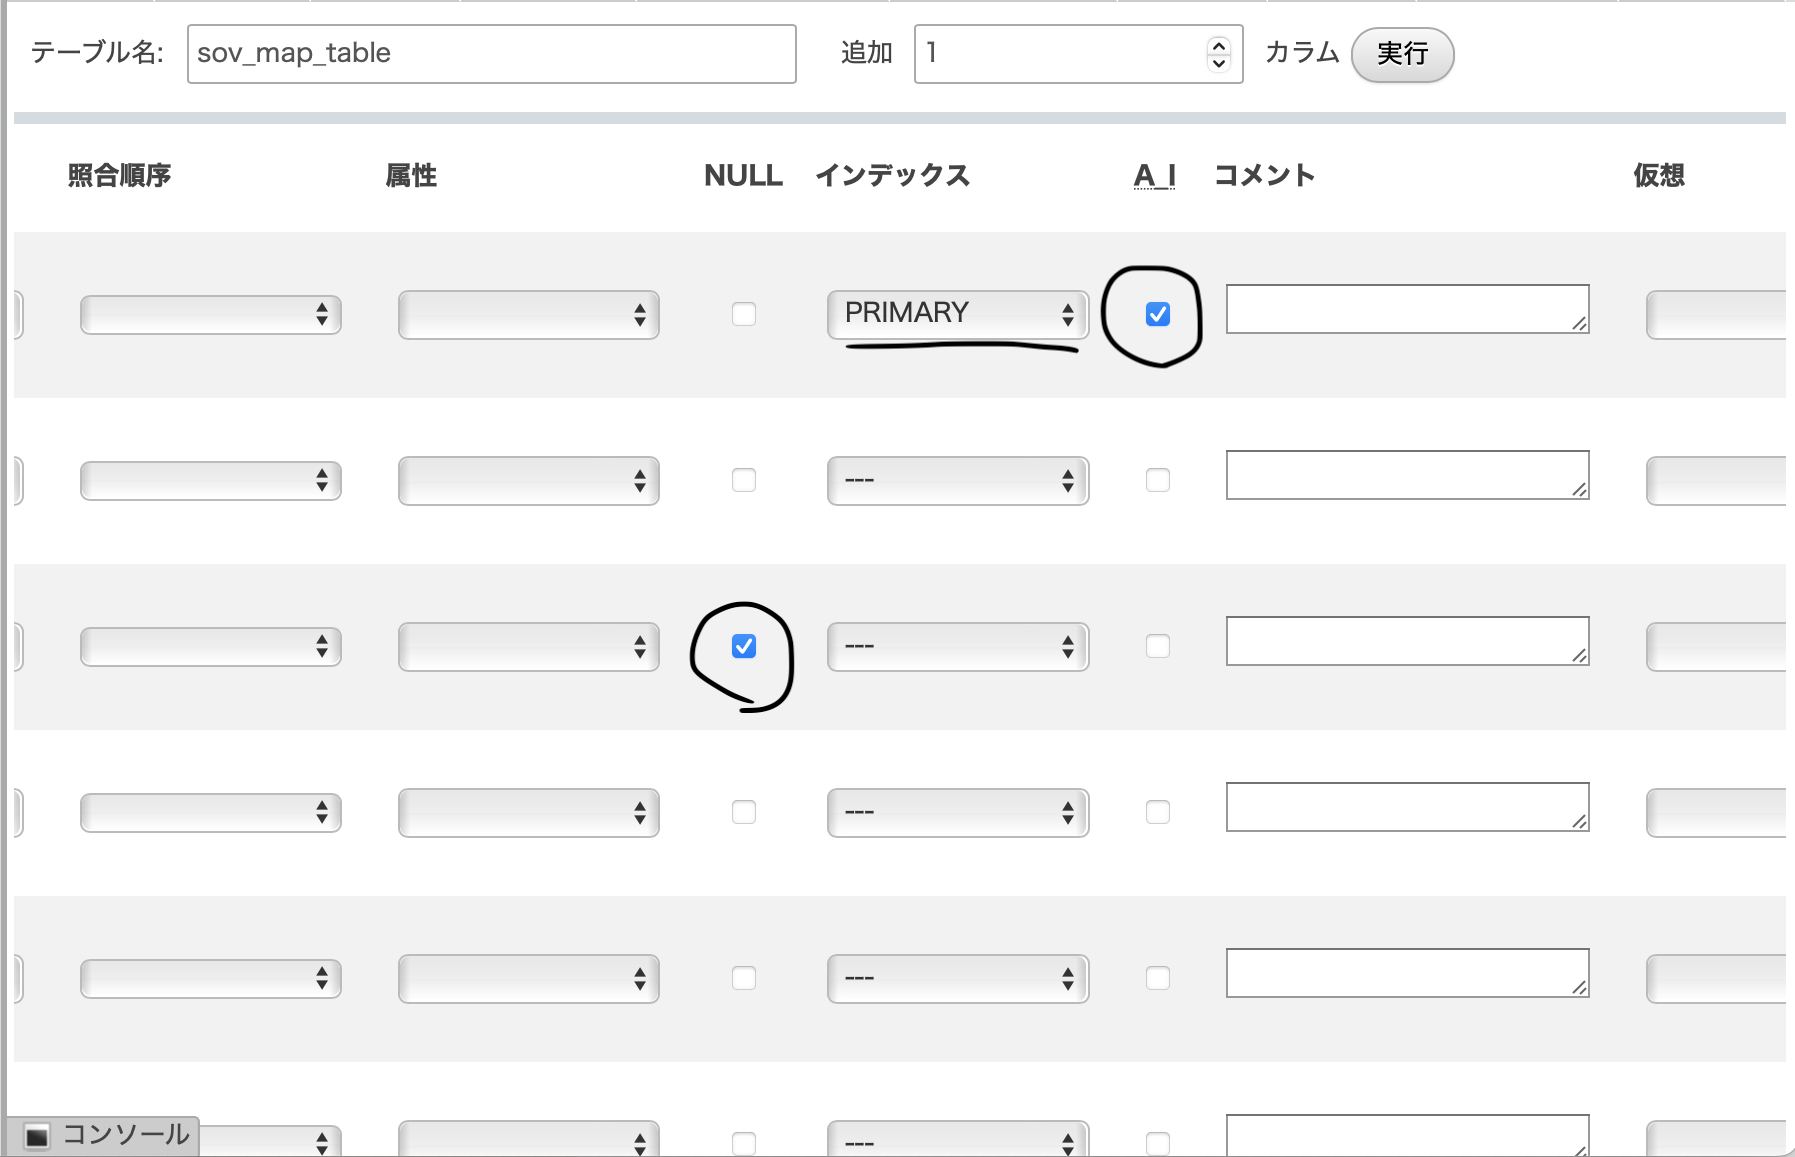Expand the index dropdown in the third row
Screen dimensions: 1795x1157
click(x=956, y=647)
